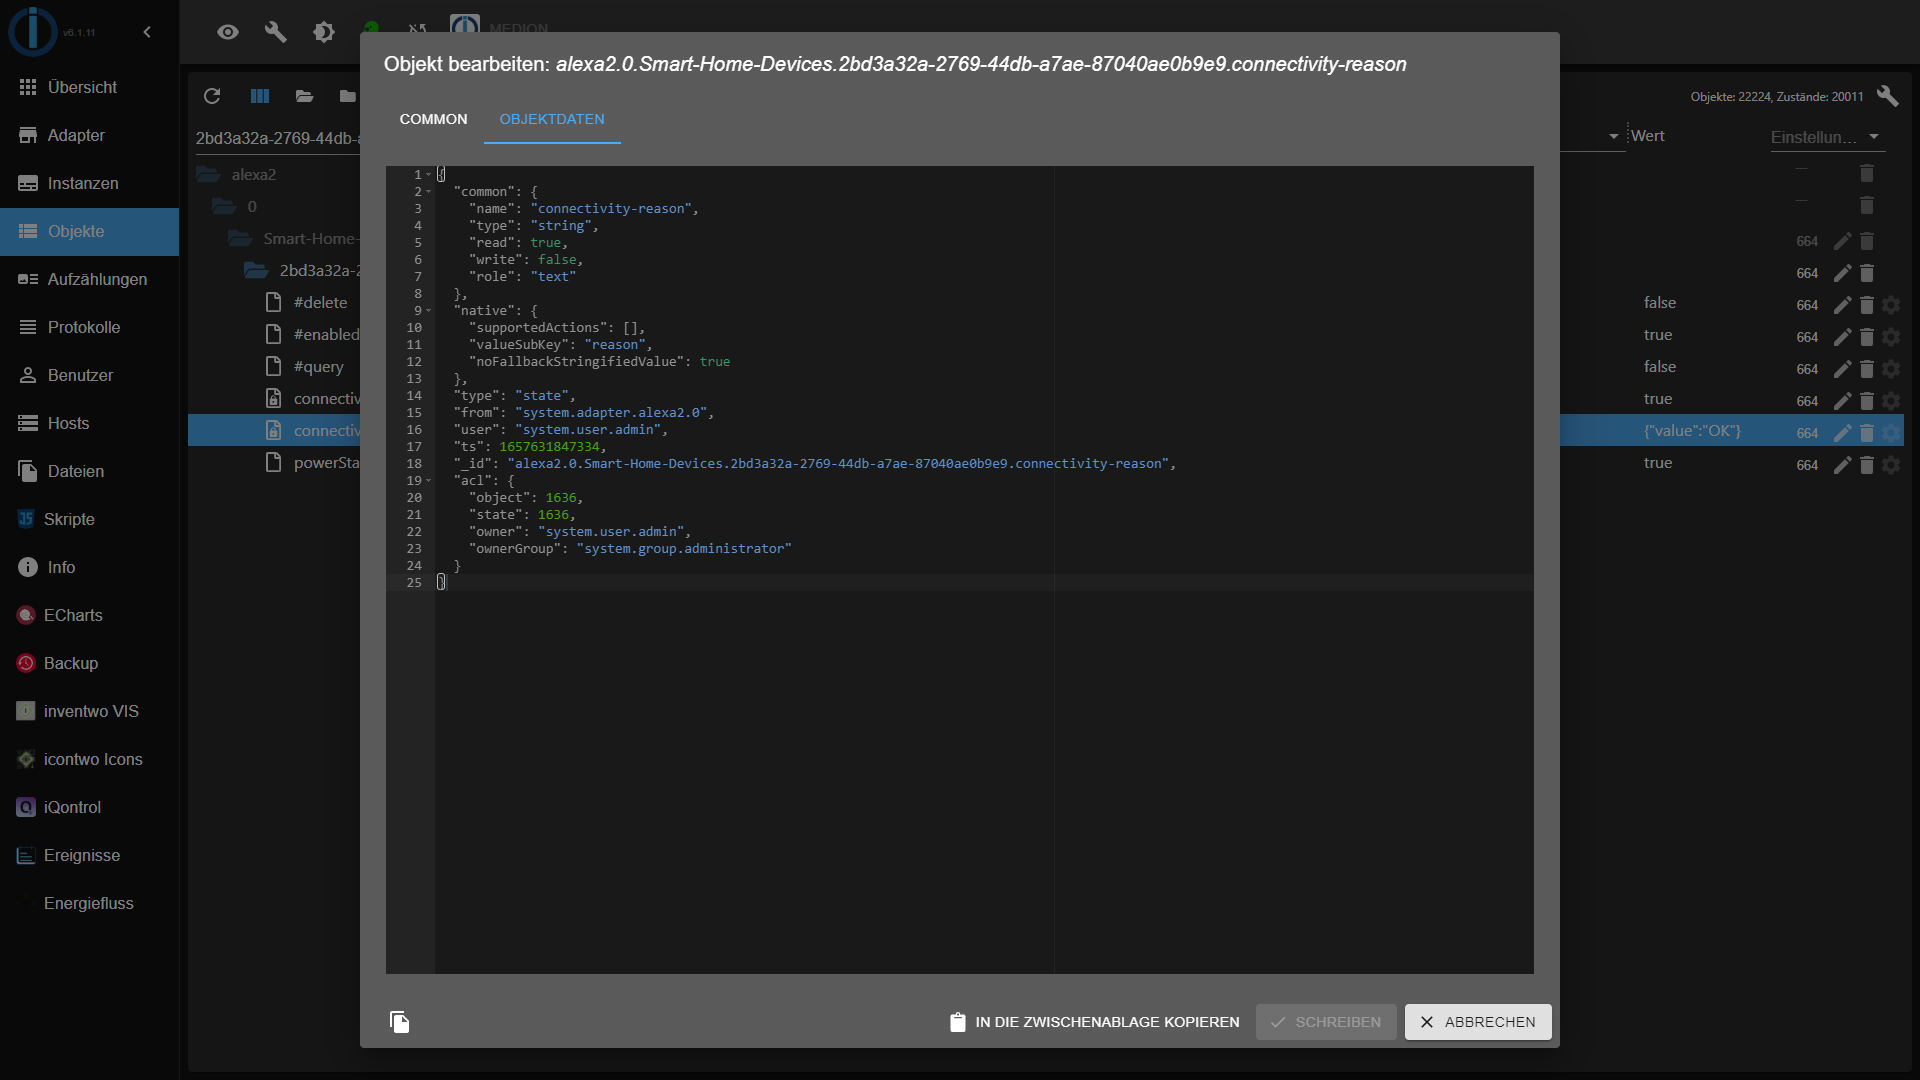Open Ereignisse in the sidebar

[89, 855]
